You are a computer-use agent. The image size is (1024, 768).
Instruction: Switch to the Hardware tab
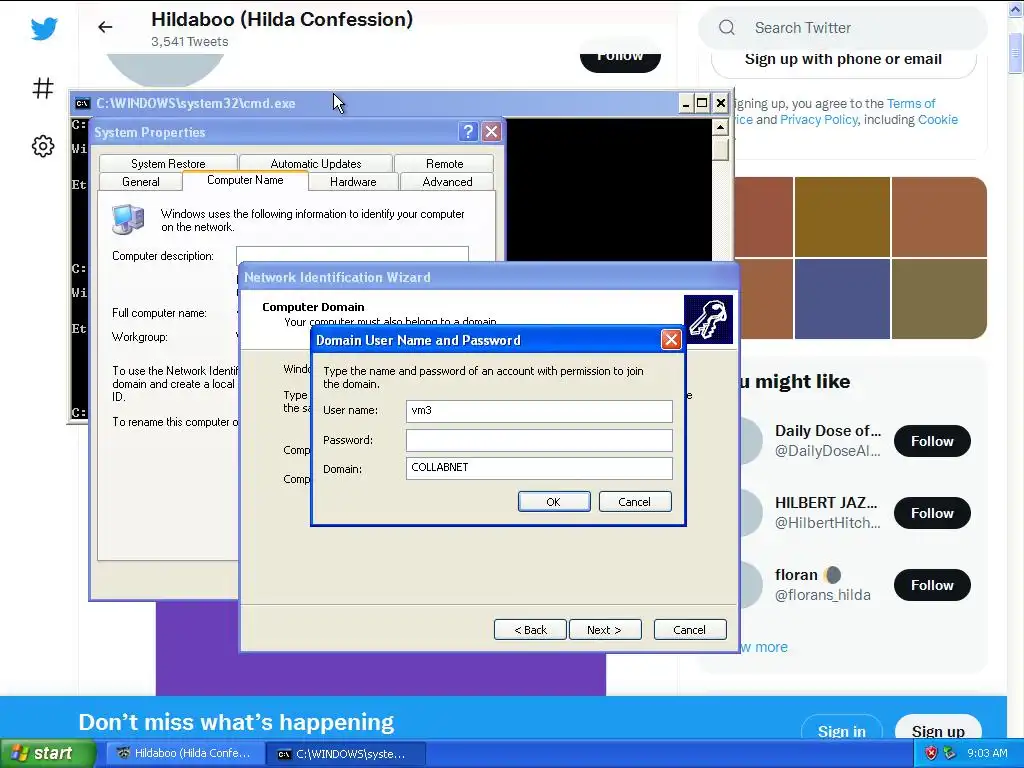click(x=353, y=182)
